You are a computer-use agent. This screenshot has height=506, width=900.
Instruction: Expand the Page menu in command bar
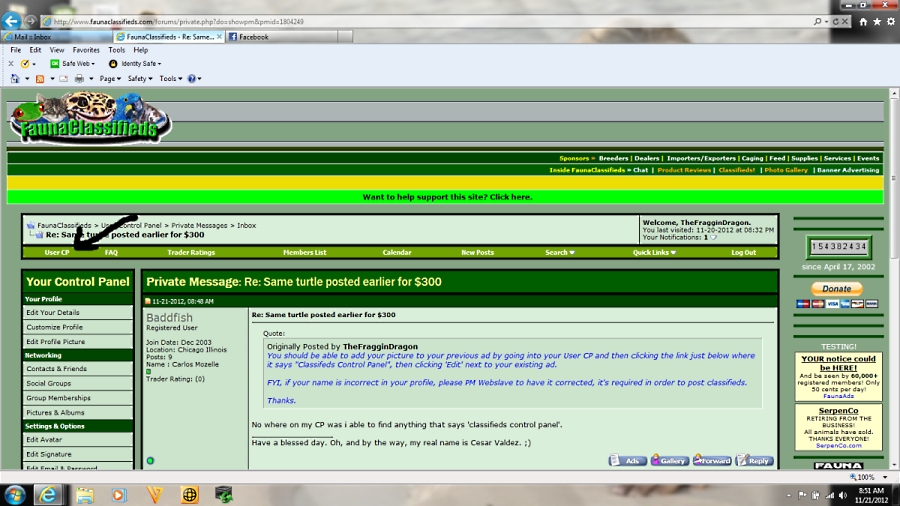click(x=110, y=79)
